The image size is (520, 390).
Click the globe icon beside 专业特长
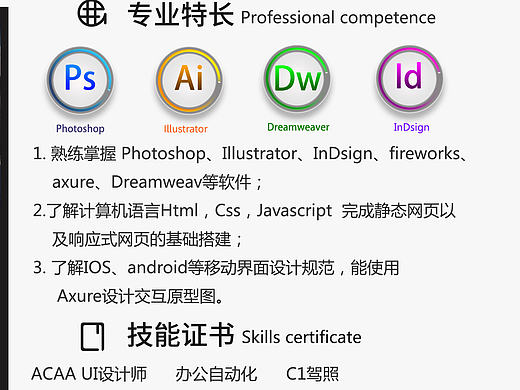(92, 14)
